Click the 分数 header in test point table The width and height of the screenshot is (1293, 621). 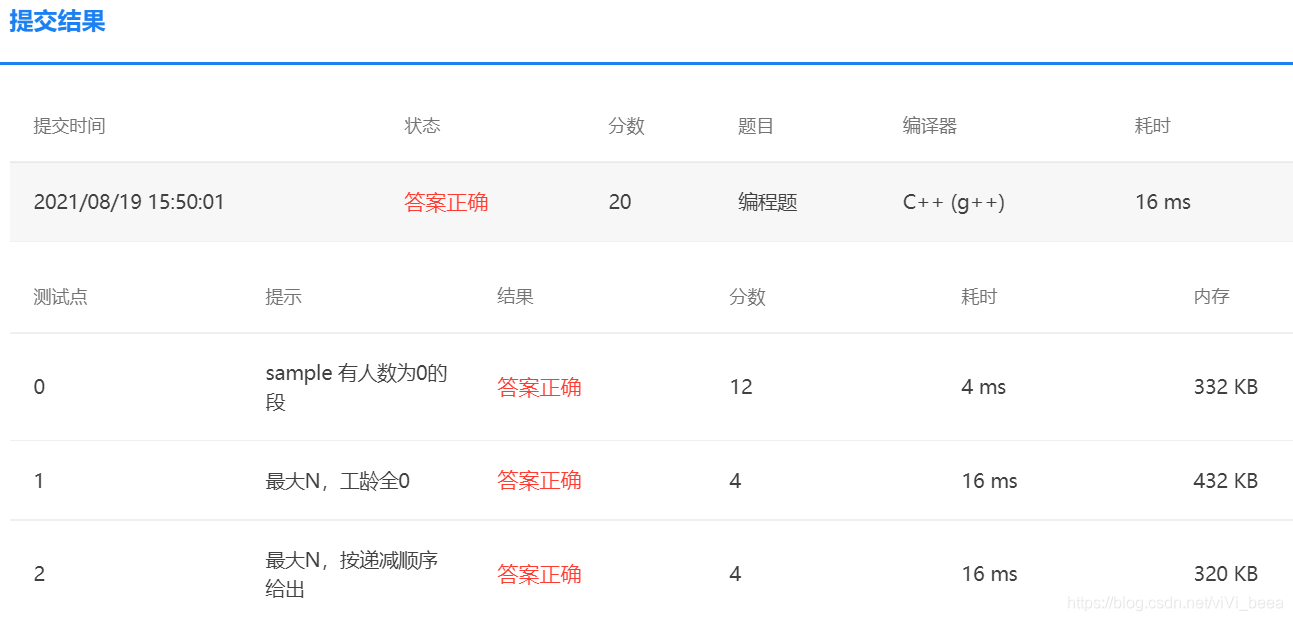point(747,297)
